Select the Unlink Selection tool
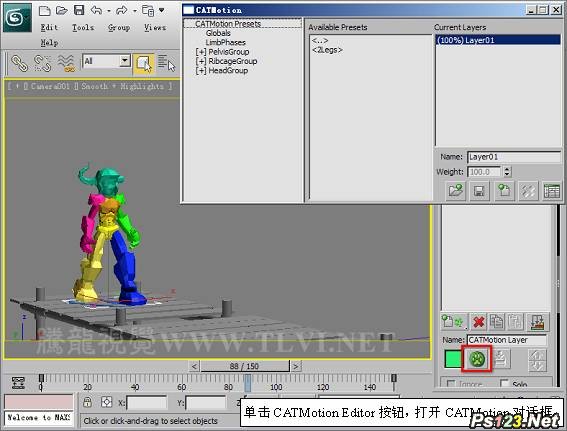The image size is (567, 431). pyautogui.click(x=42, y=63)
